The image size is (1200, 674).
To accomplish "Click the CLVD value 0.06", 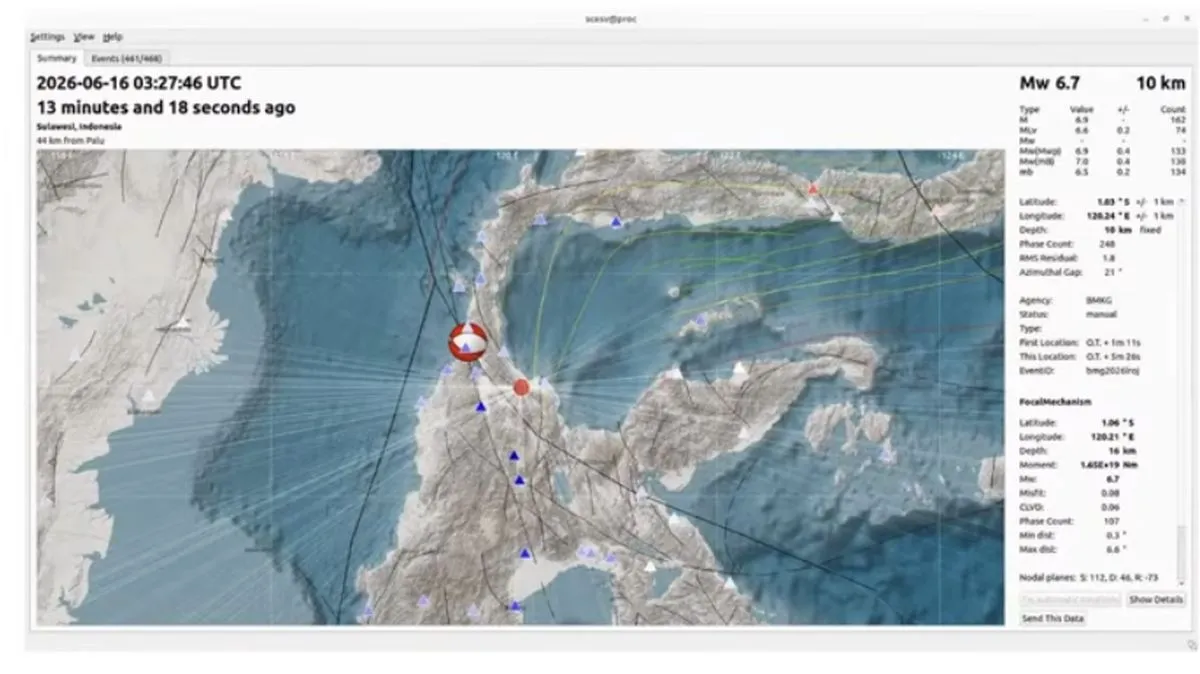I will (x=1111, y=507).
